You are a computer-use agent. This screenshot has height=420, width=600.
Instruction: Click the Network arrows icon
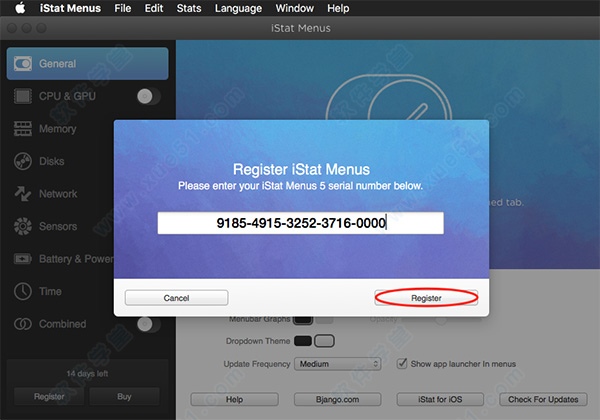(x=23, y=194)
